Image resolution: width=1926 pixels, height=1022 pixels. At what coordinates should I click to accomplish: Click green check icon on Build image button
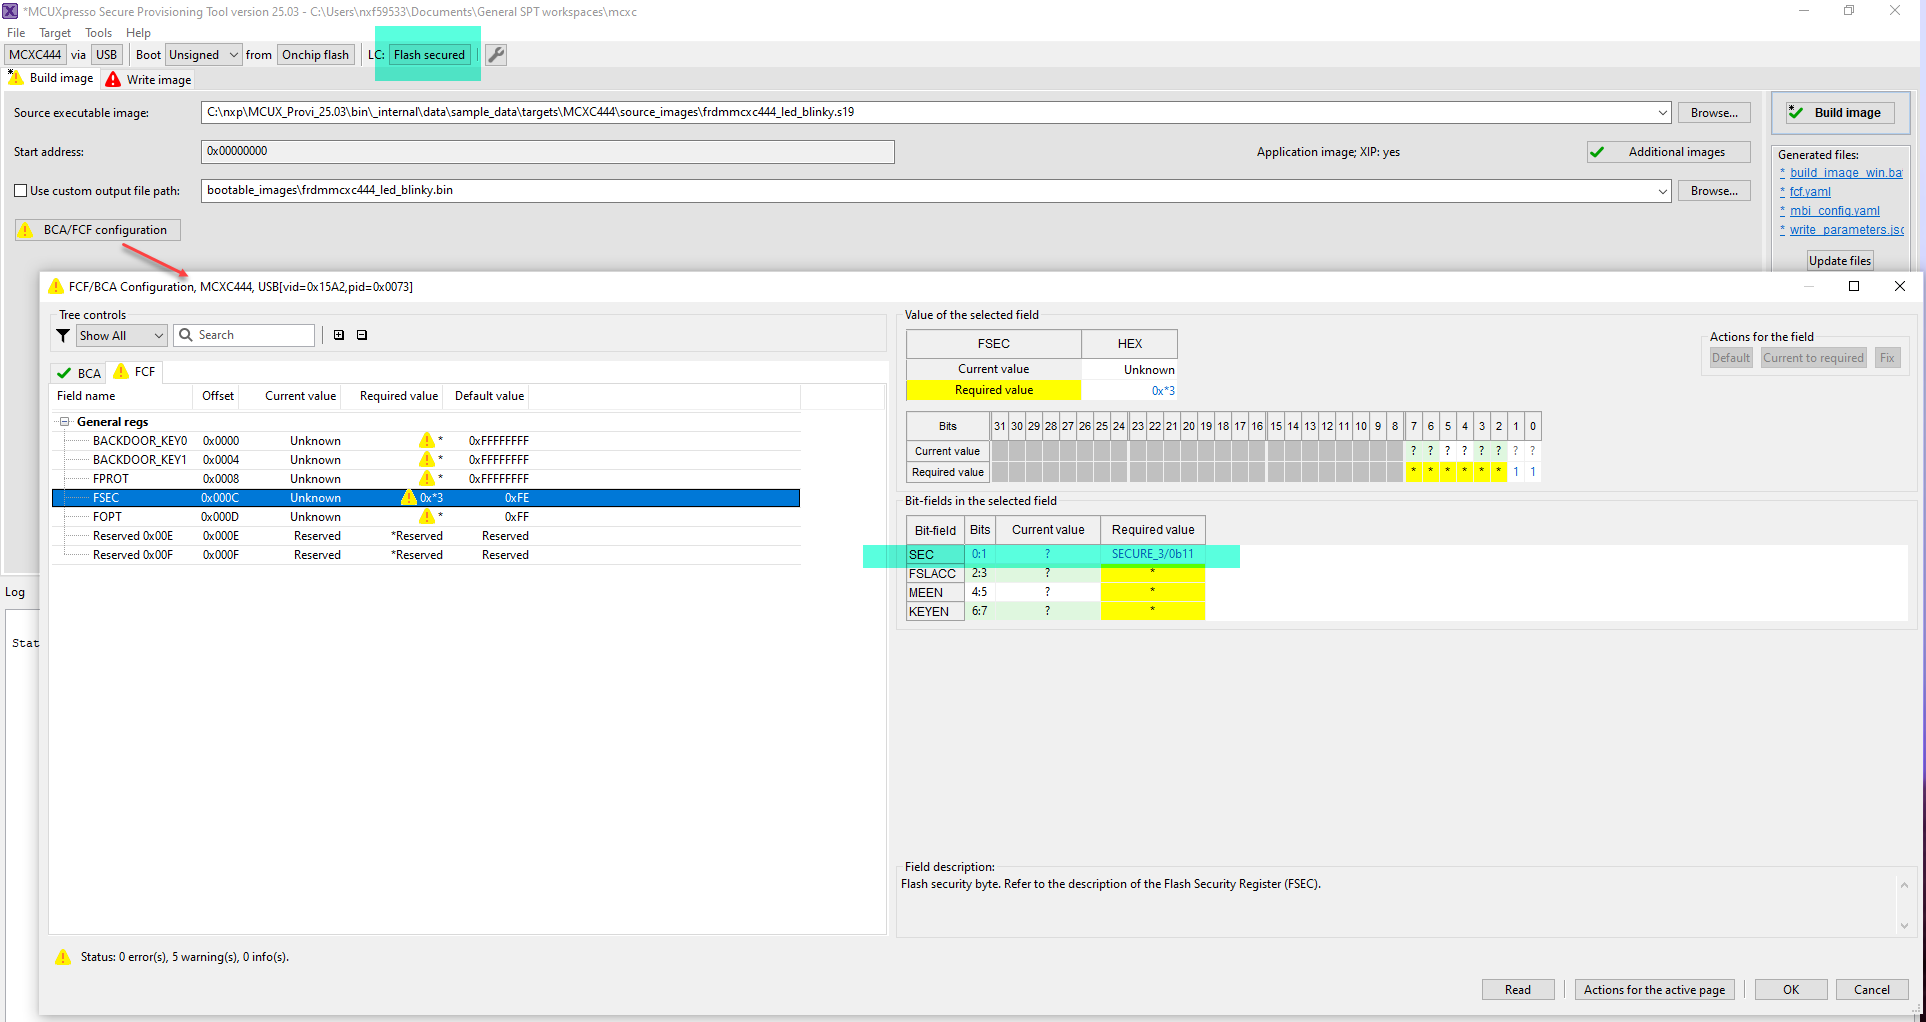pyautogui.click(x=1796, y=112)
